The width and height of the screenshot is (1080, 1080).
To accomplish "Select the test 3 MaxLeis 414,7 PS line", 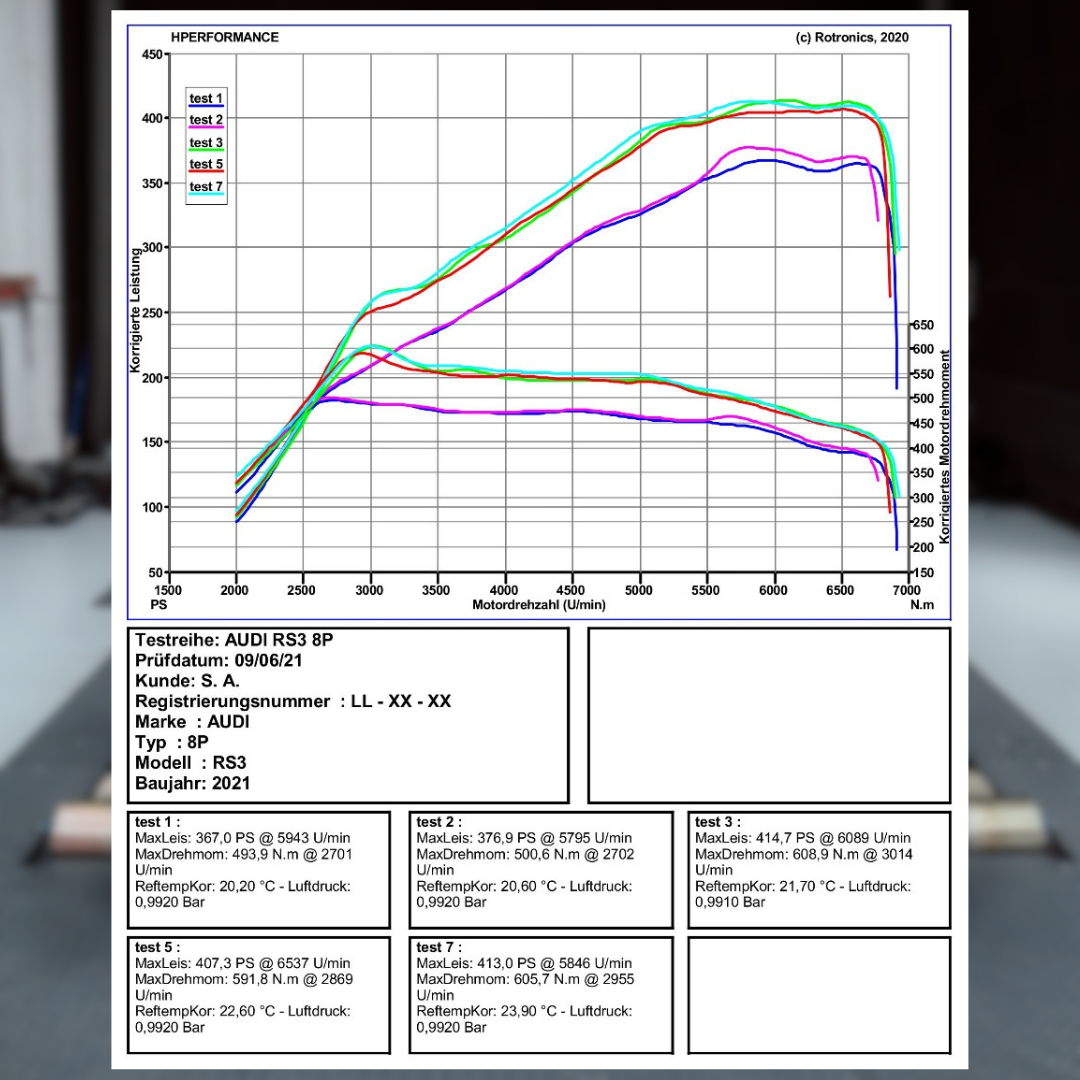I will 803,838.
